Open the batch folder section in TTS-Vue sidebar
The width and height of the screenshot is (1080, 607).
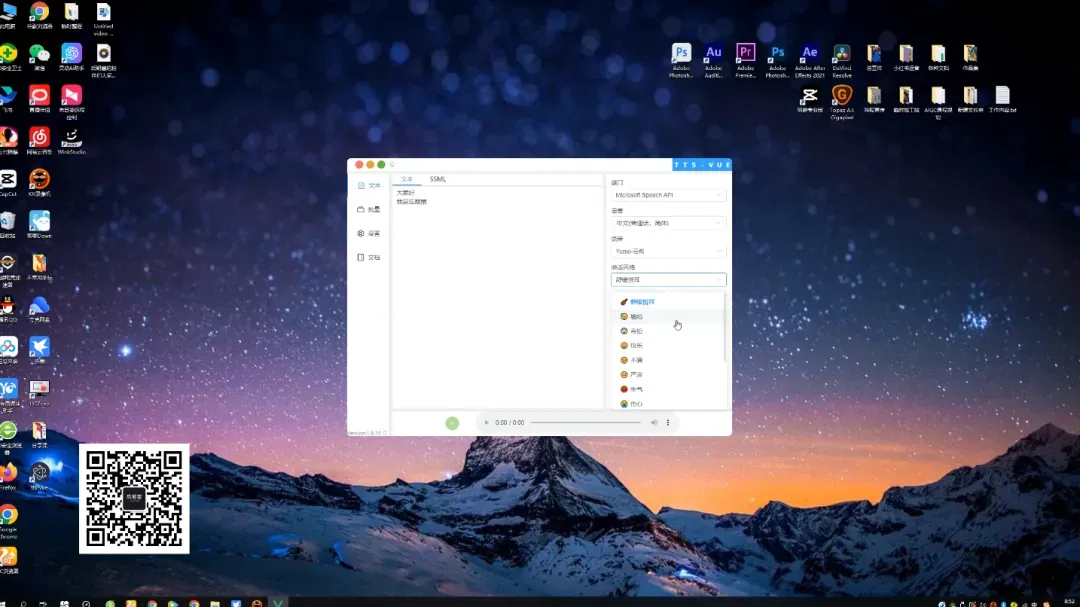tap(369, 209)
